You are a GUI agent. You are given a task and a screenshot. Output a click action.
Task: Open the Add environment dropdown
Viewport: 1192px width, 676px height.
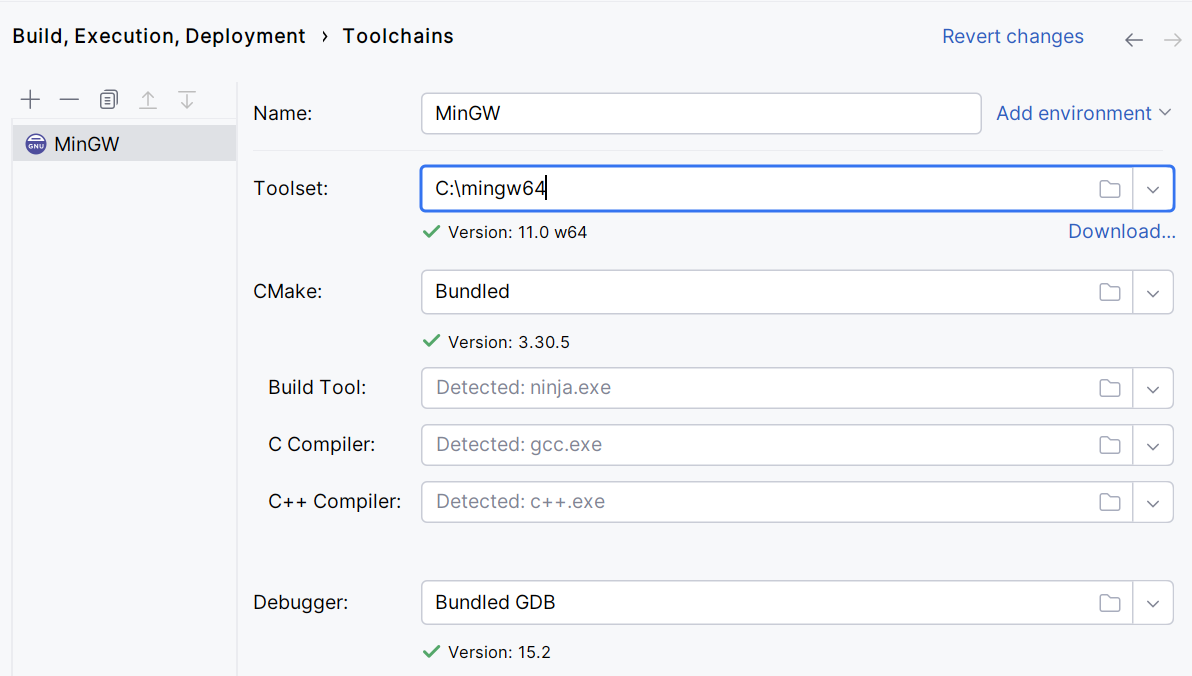(1083, 113)
